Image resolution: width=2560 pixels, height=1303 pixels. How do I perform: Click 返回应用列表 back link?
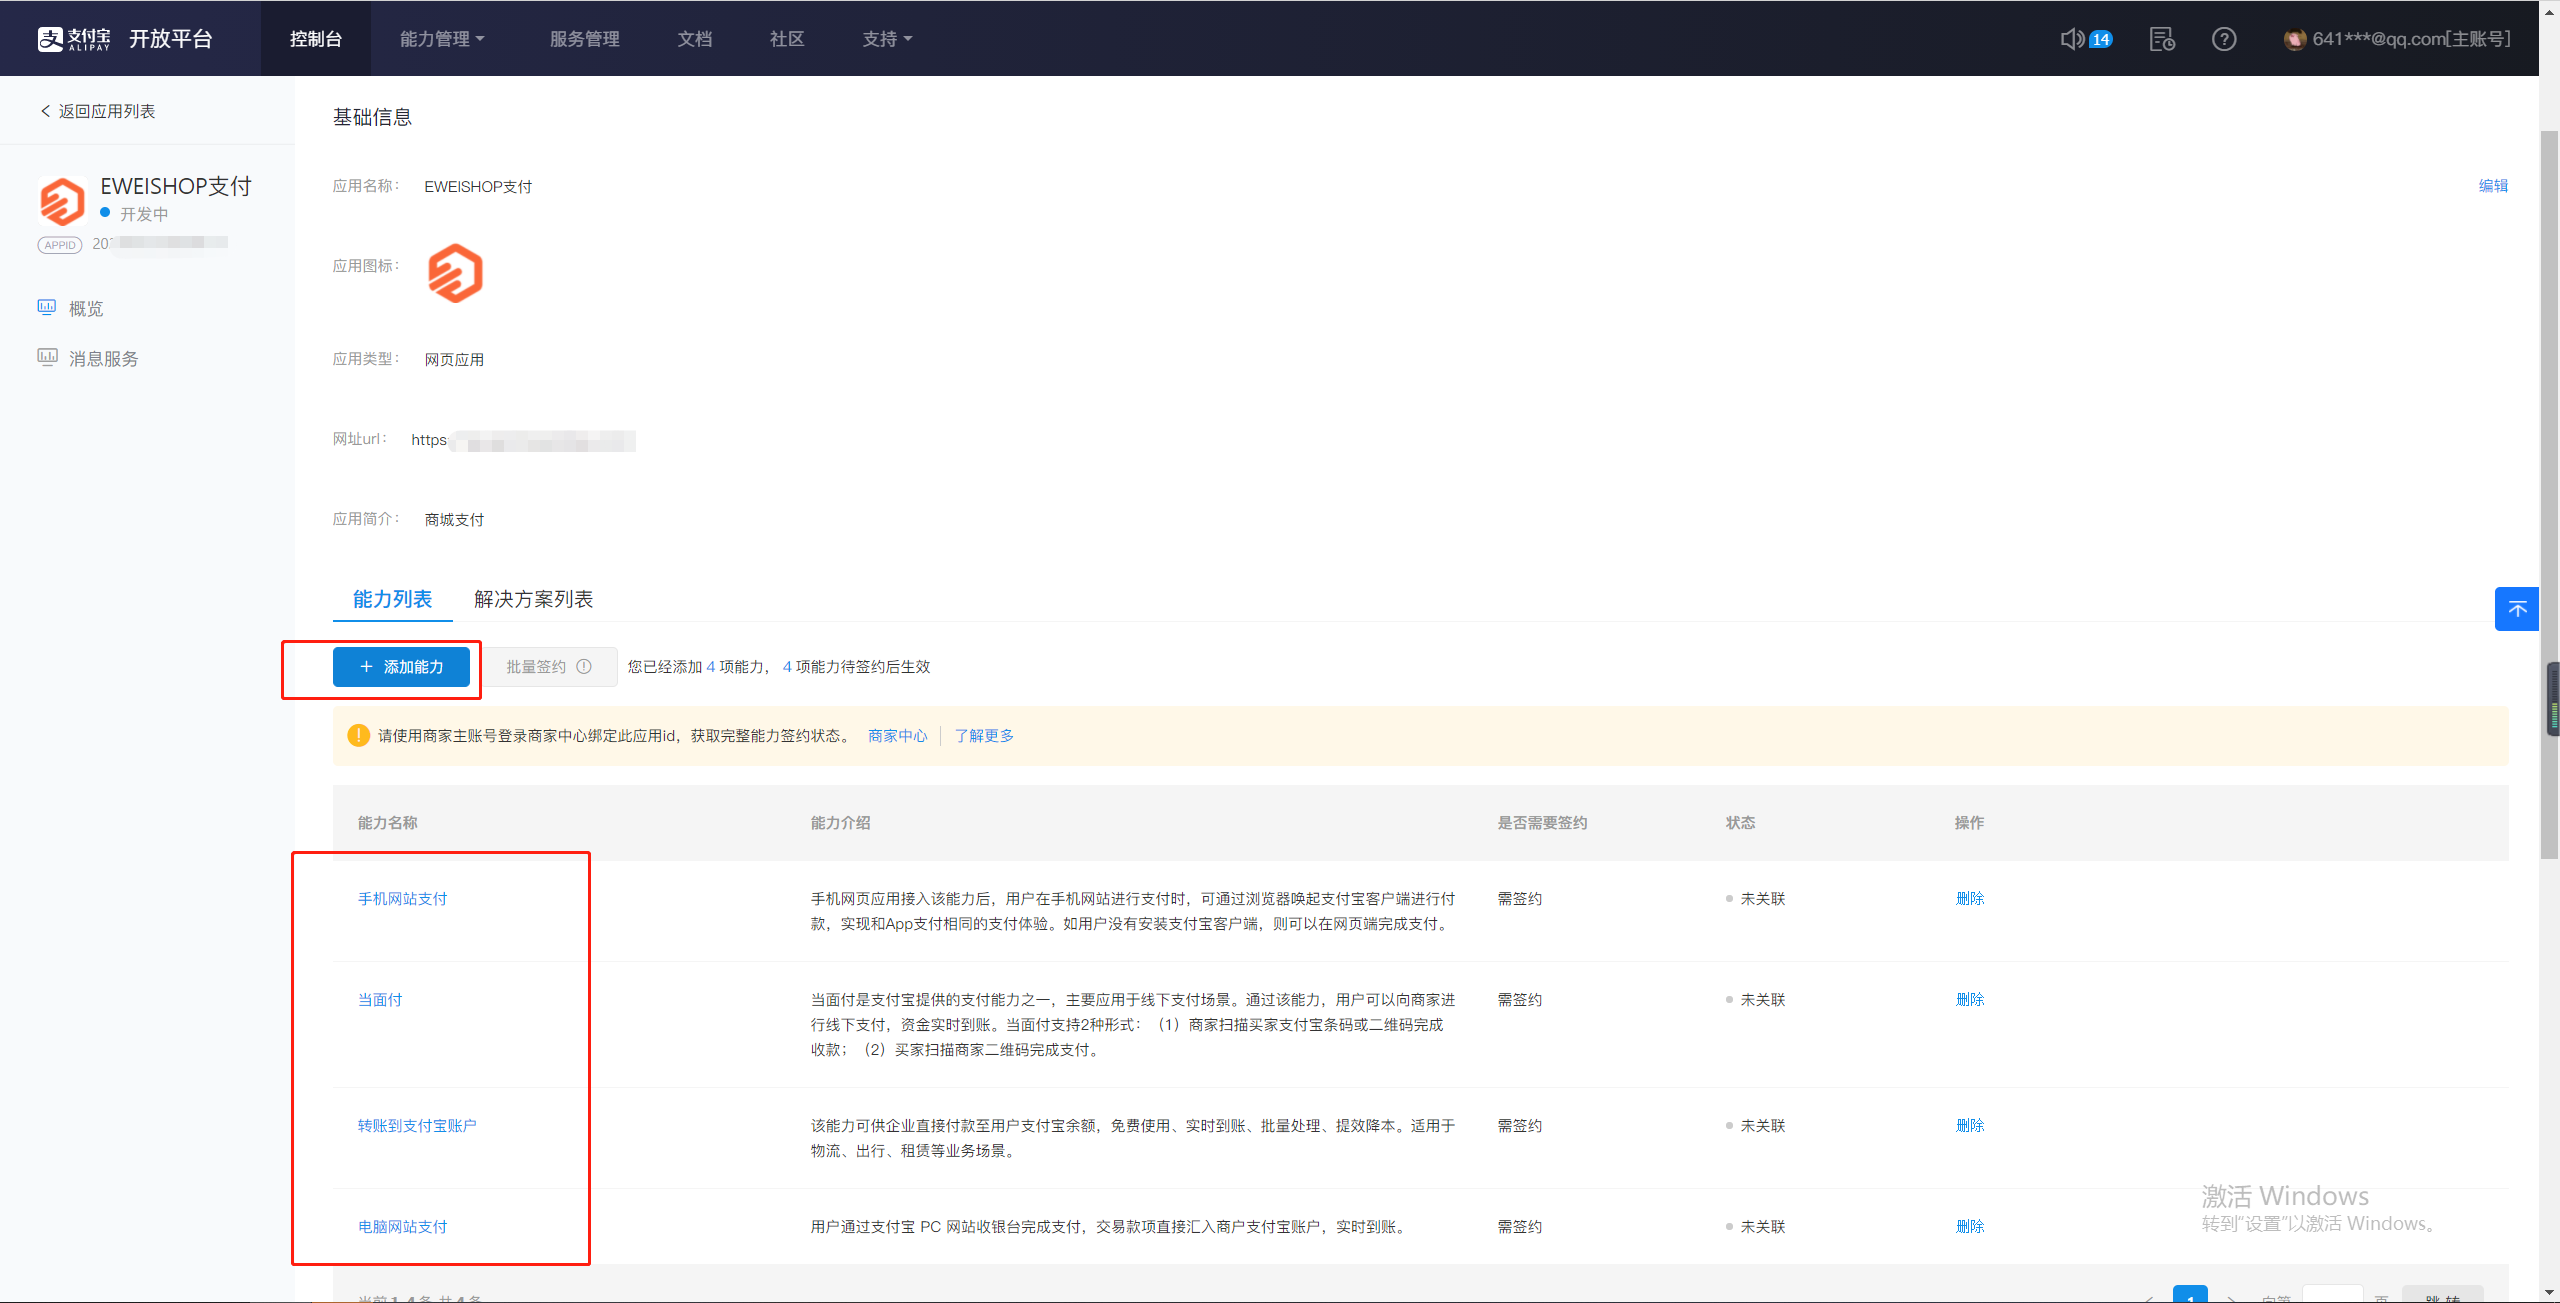pos(107,111)
